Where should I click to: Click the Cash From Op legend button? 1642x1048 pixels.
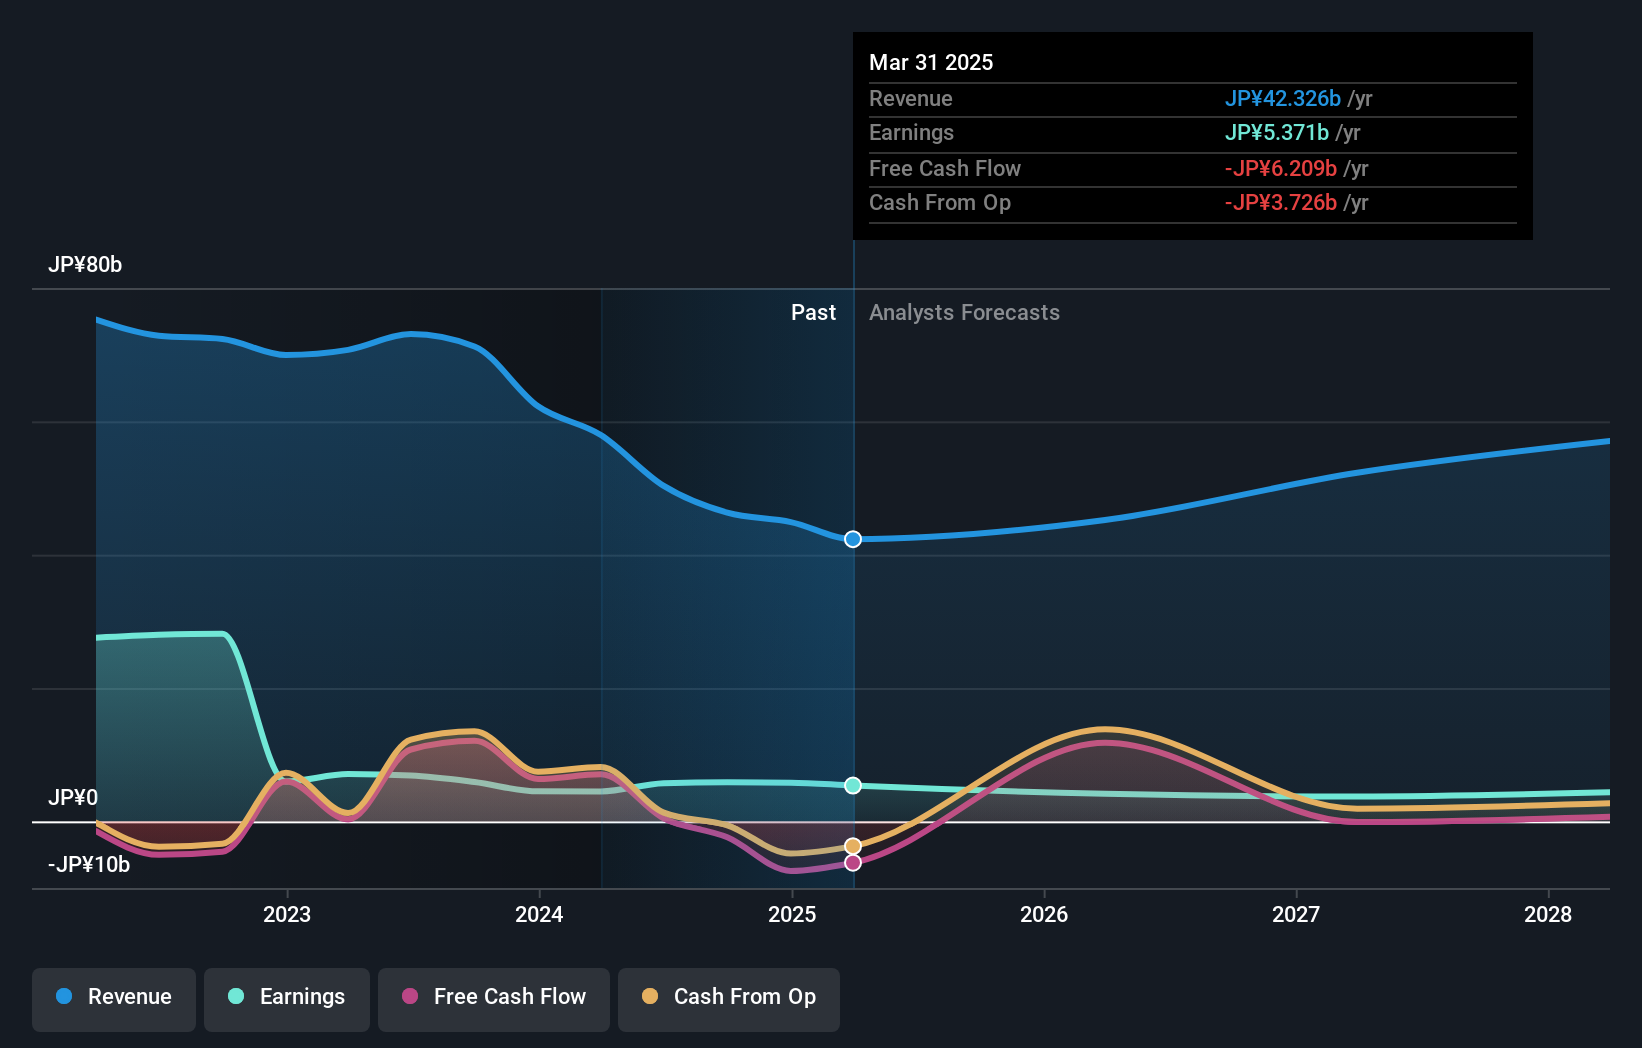click(729, 997)
